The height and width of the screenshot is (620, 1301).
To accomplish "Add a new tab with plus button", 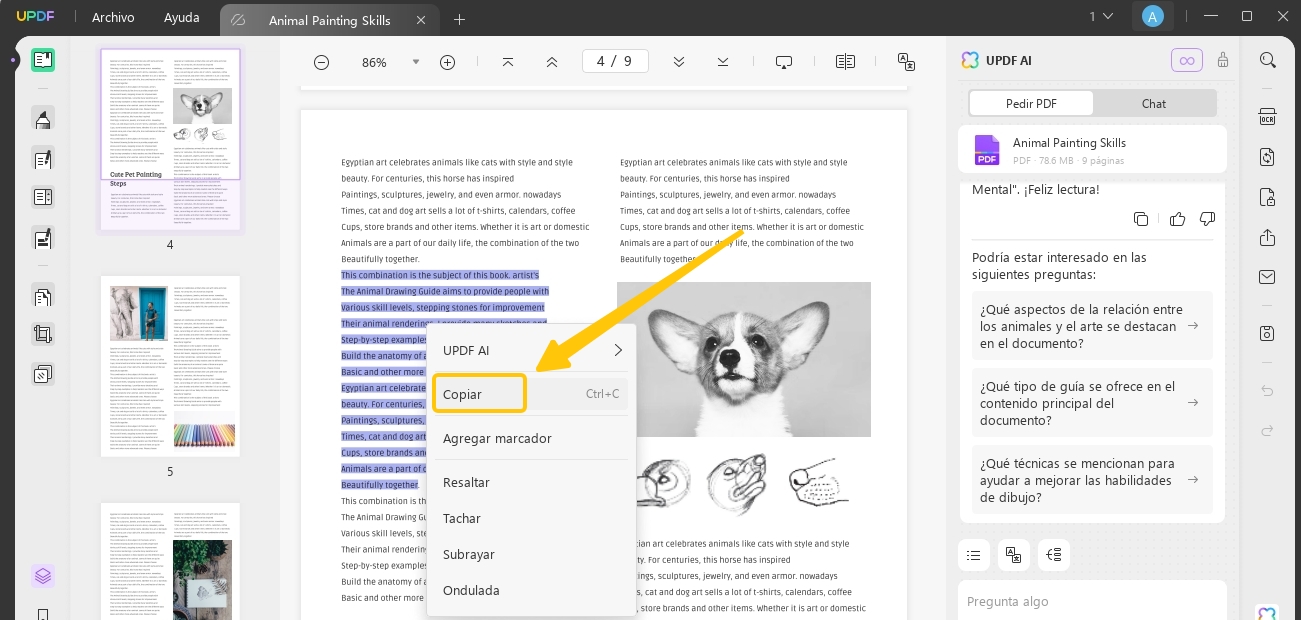I will [x=459, y=19].
